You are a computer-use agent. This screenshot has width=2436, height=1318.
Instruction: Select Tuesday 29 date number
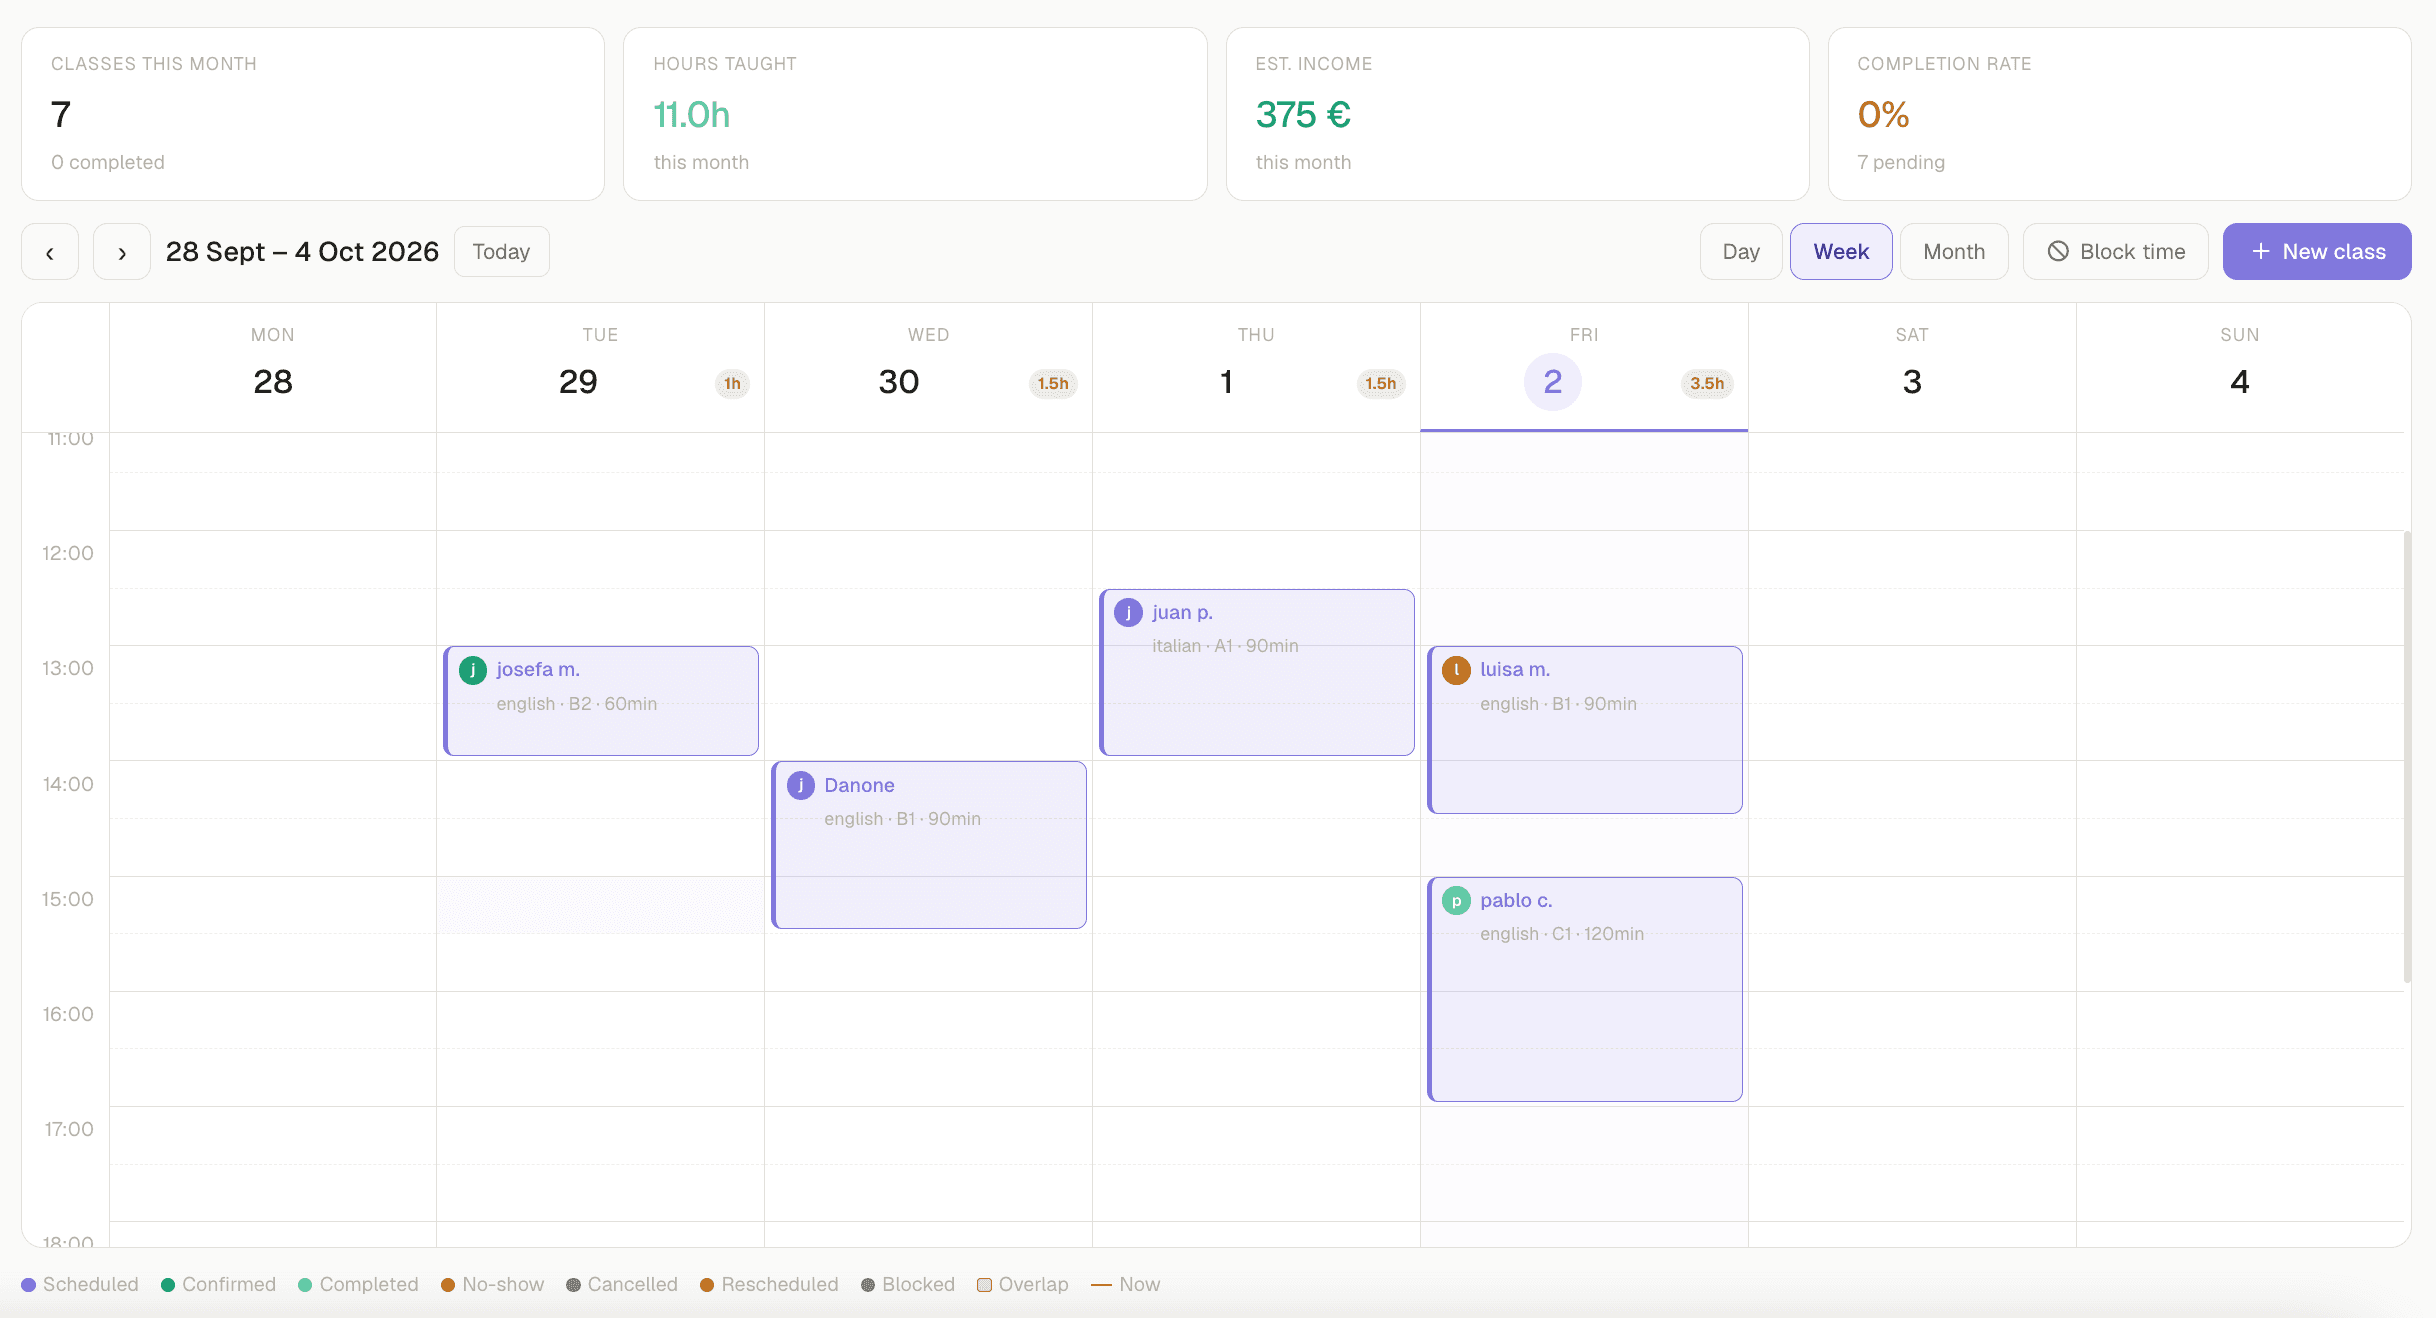[578, 382]
